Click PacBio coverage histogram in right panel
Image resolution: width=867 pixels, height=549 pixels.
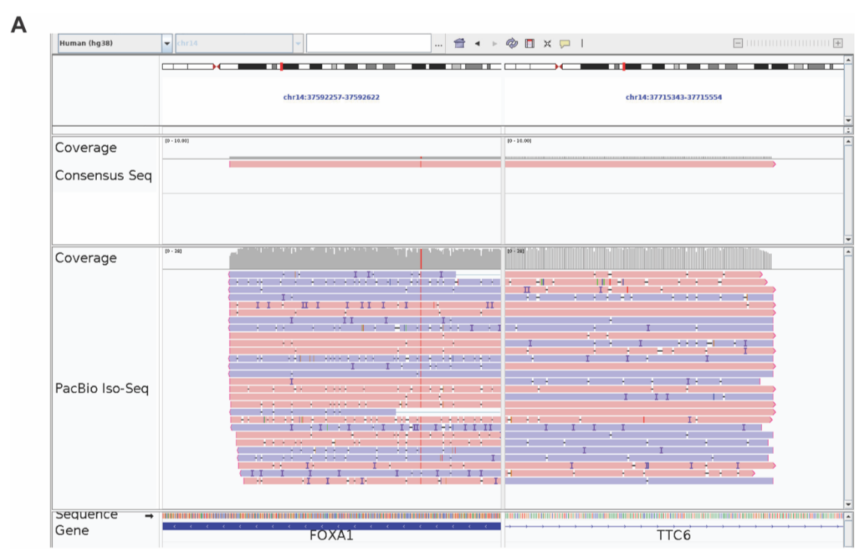639,259
